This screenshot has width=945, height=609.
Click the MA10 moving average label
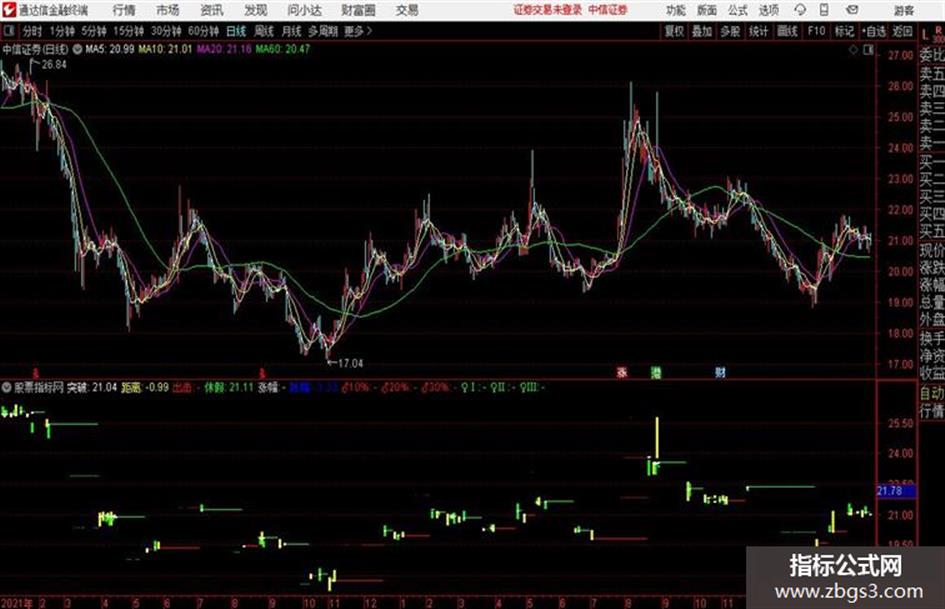click(165, 49)
